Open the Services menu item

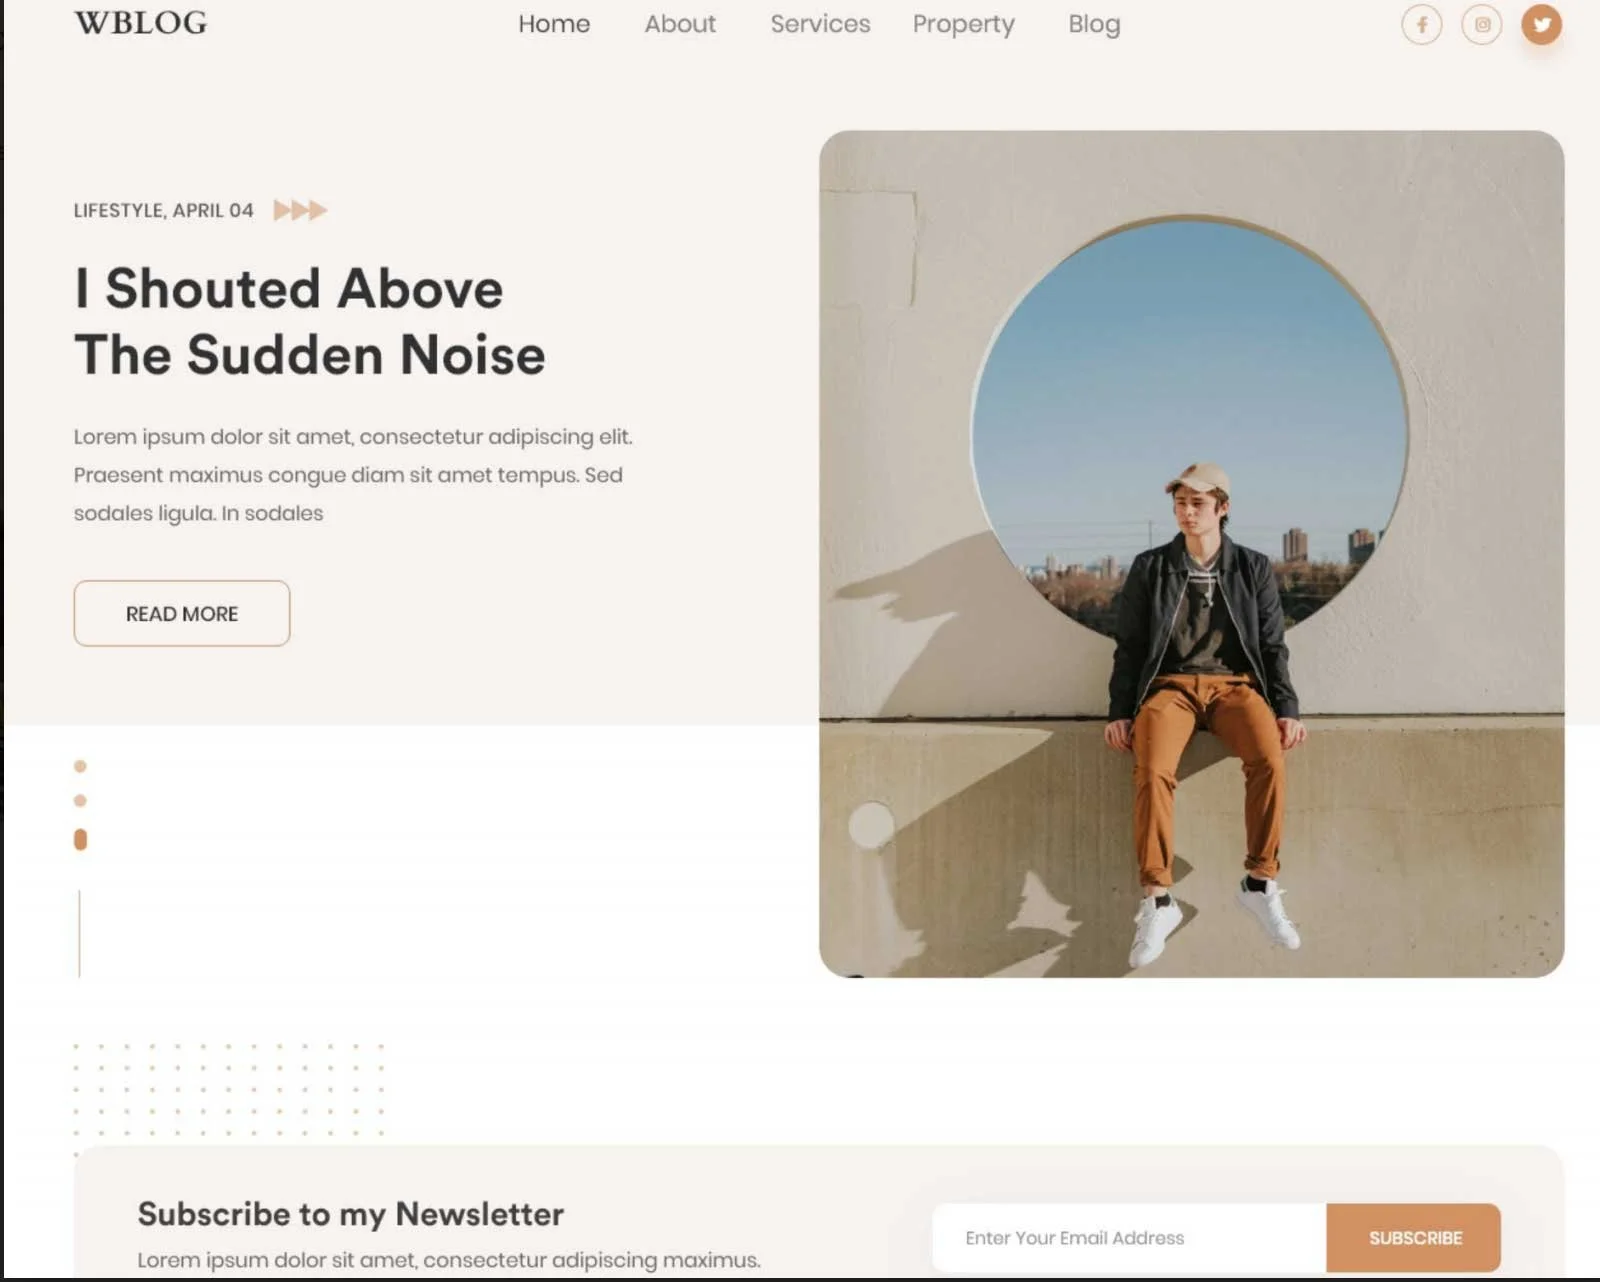[x=820, y=24]
